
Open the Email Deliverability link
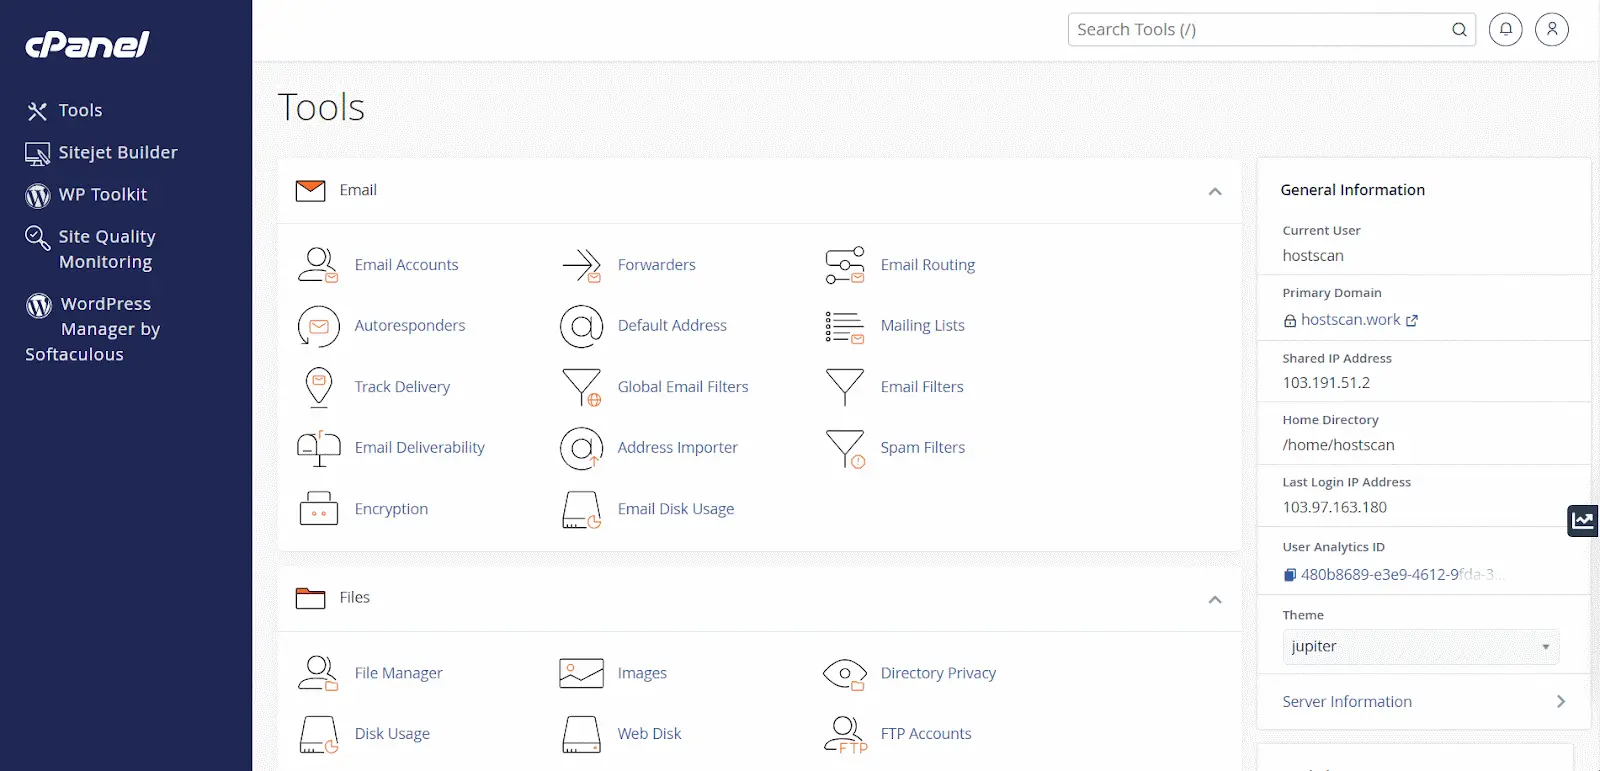coord(419,448)
